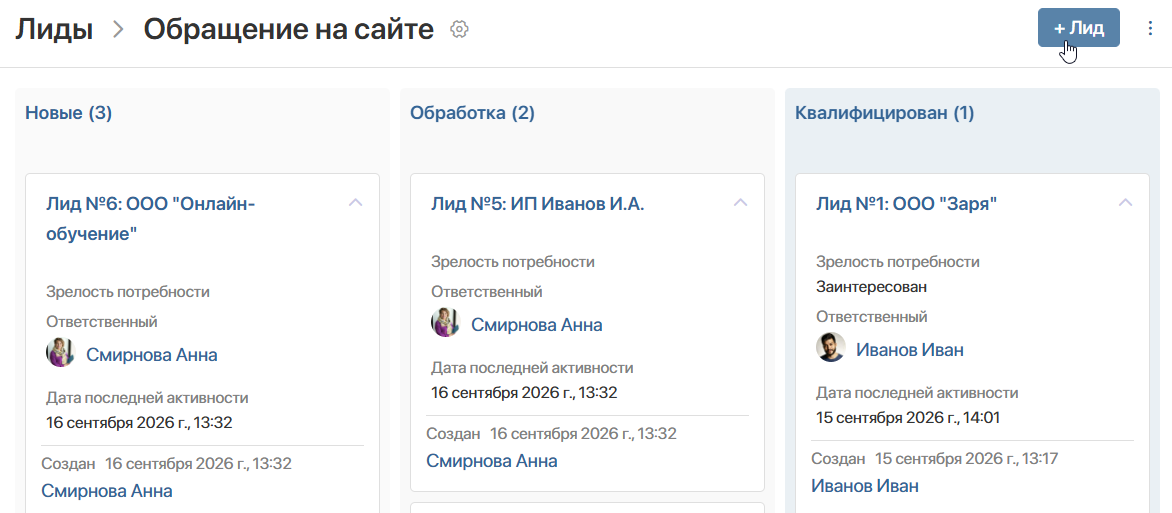Screen dimensions: 1172x513
Task: Click Создан 15 сентября 2026 г., 13:17
Action: pos(934,458)
